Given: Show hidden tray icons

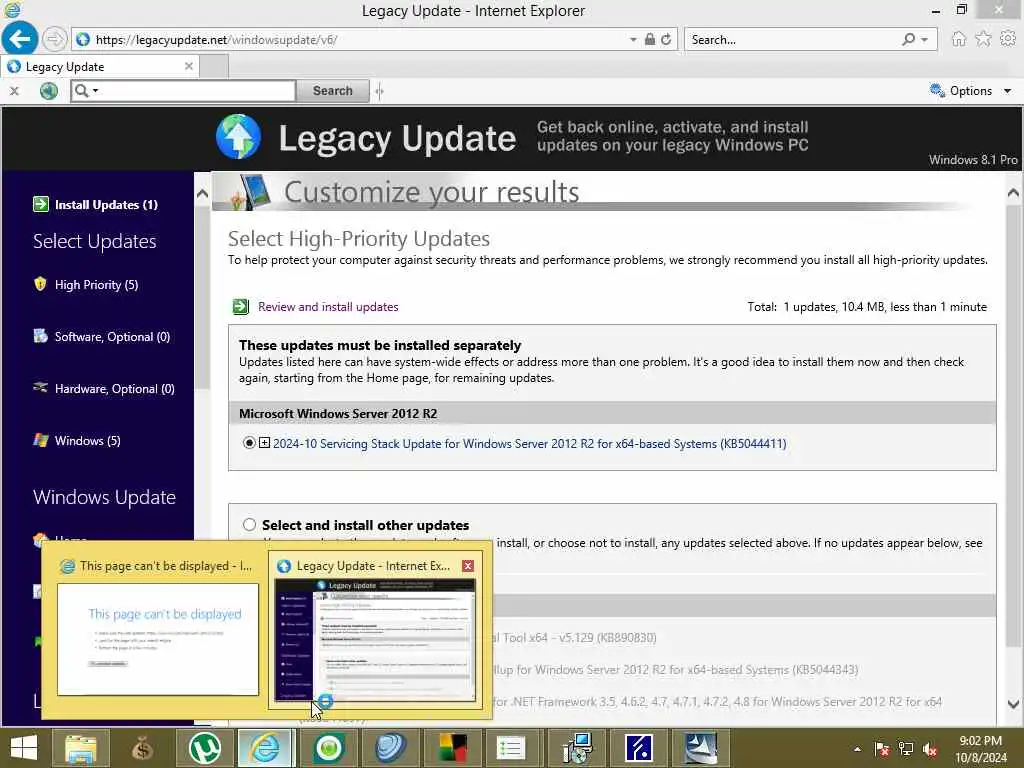Looking at the screenshot, I should tap(857, 749).
